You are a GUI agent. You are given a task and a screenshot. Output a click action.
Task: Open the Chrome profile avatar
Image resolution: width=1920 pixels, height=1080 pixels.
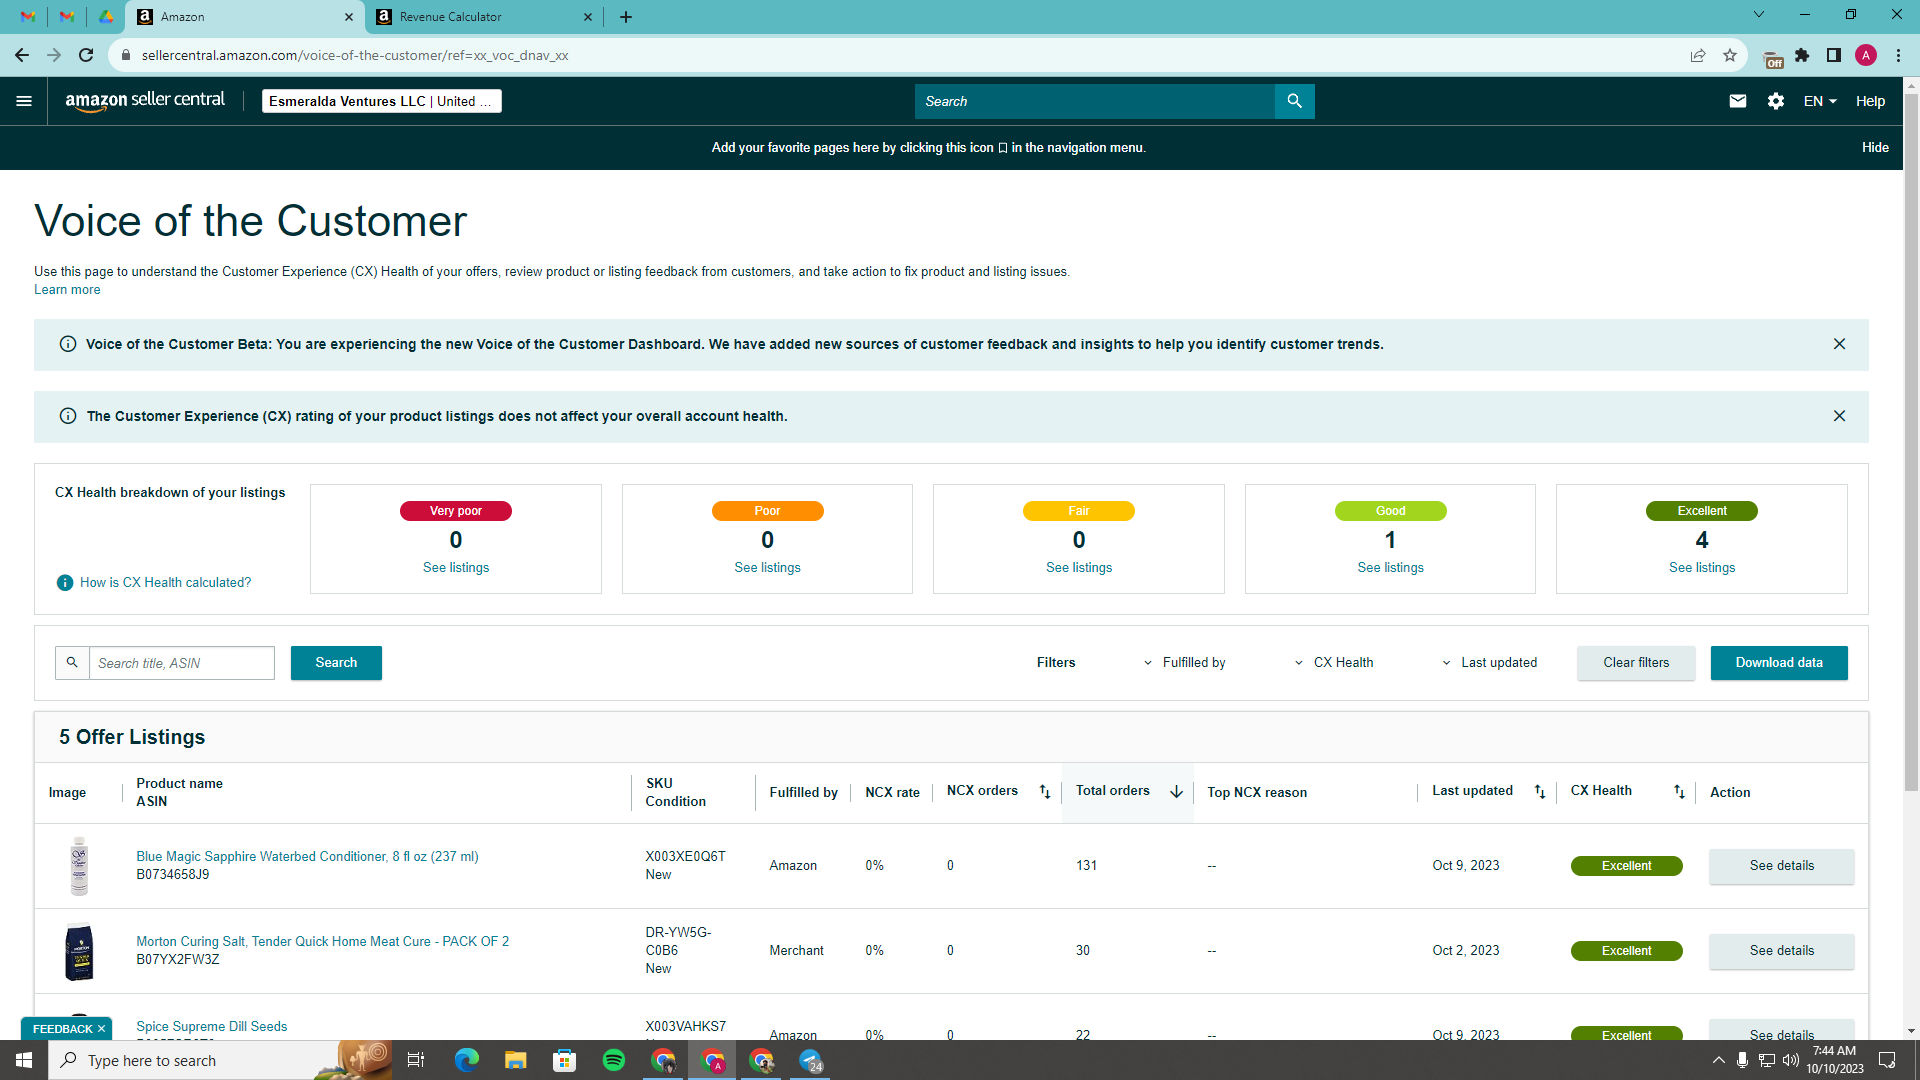click(1866, 55)
